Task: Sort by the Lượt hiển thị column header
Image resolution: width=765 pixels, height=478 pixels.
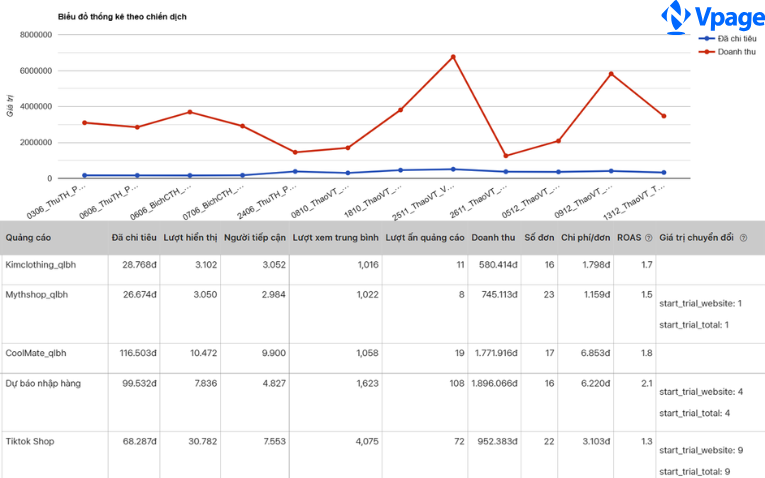Action: point(190,238)
